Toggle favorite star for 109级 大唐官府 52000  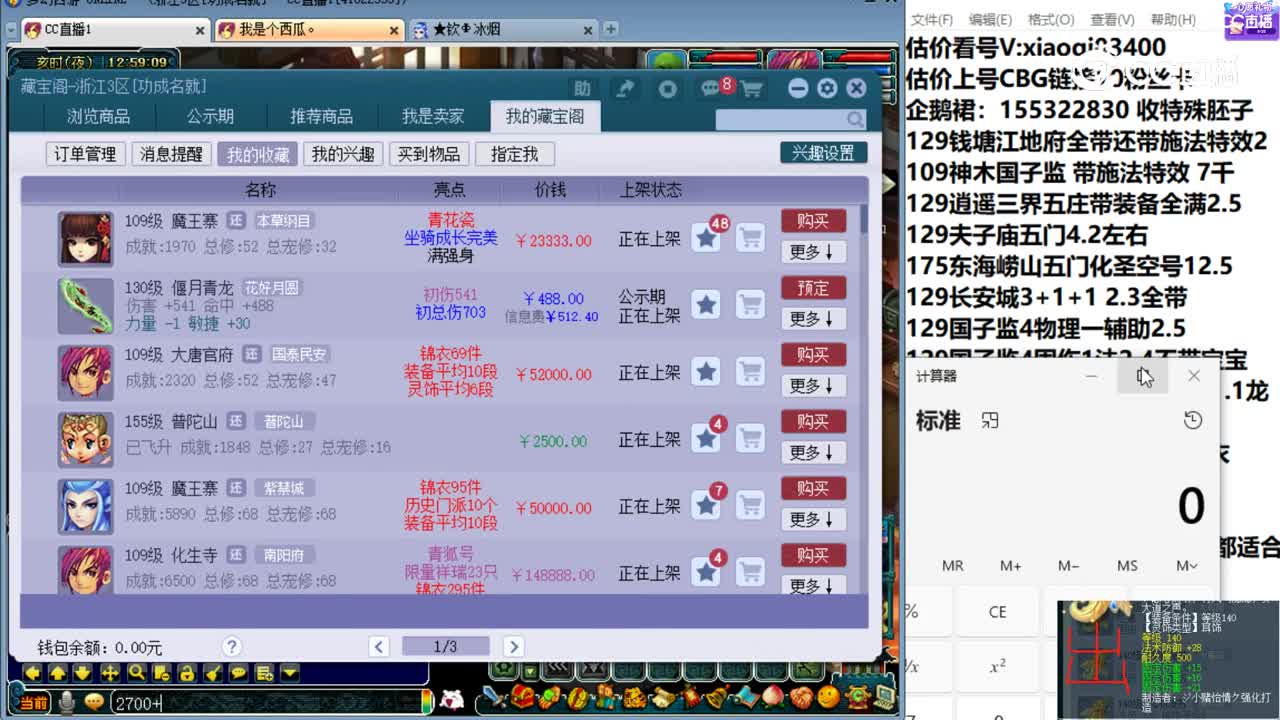pyautogui.click(x=706, y=371)
